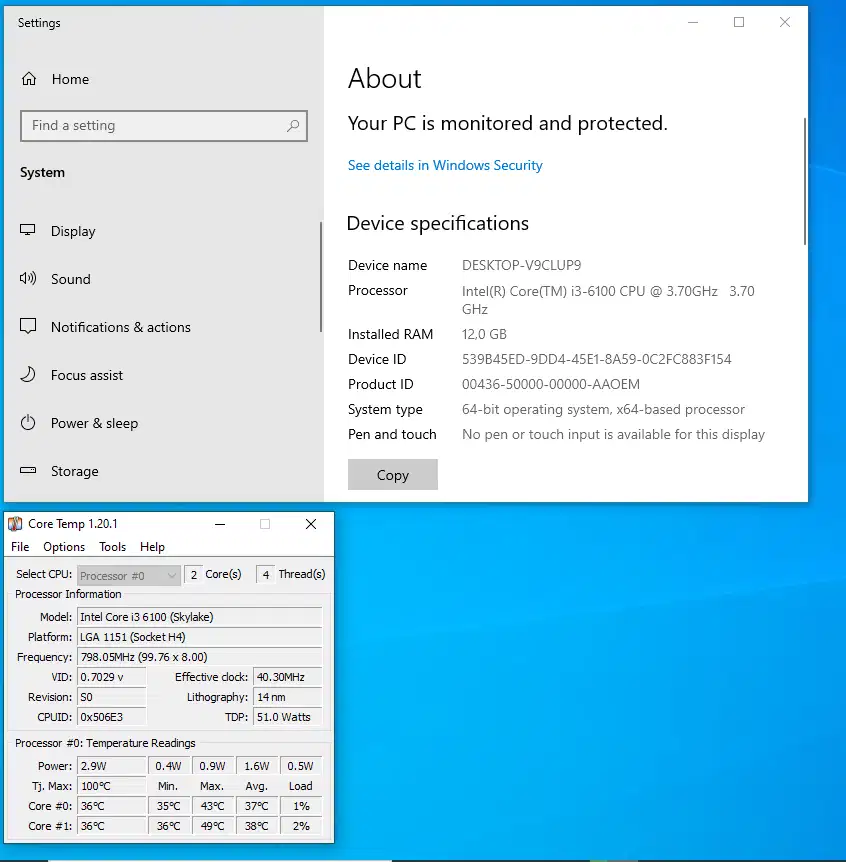The width and height of the screenshot is (846, 862).
Task: Click Tj. Max value 100°C
Action: pos(112,786)
